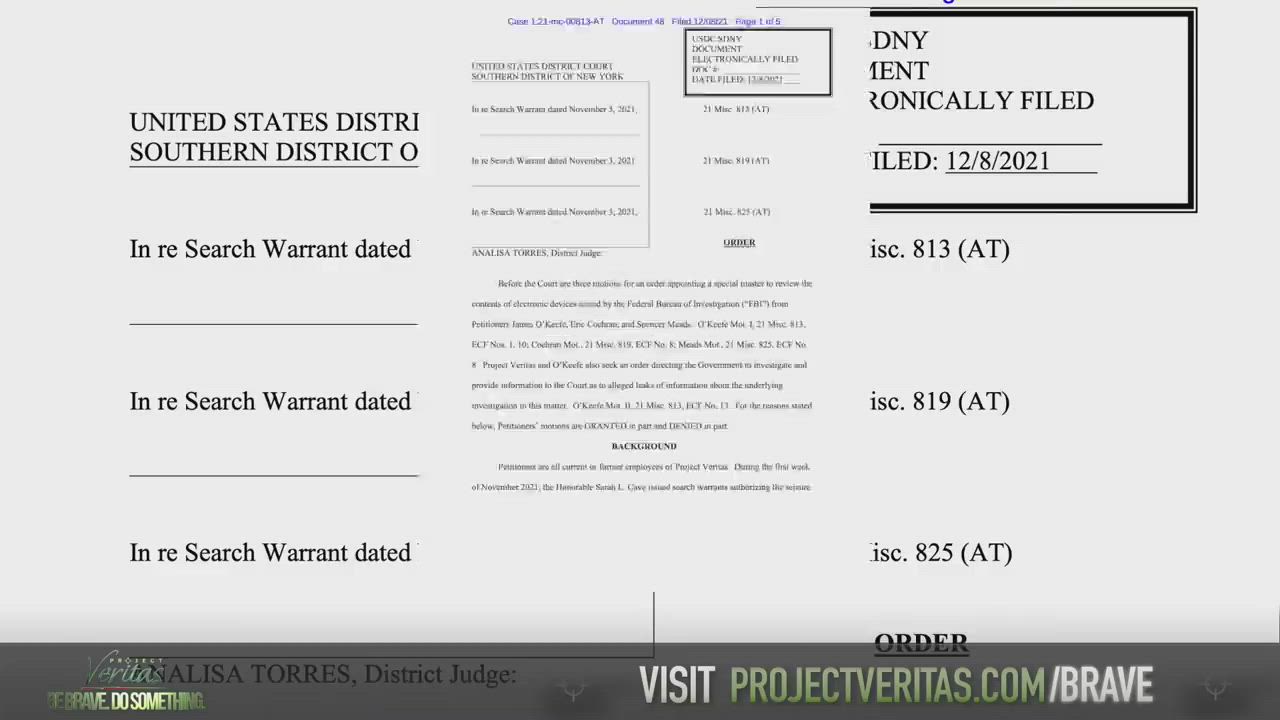This screenshot has width=1280, height=720.
Task: Click the enlarged 12/8/2021 filing date
Action: click(997, 161)
